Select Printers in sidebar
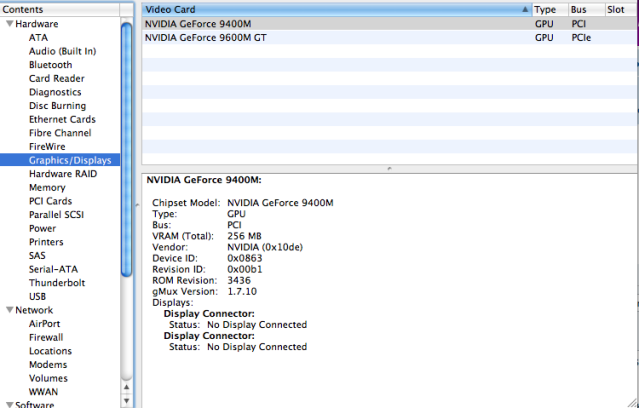639x408 pixels. [46, 242]
